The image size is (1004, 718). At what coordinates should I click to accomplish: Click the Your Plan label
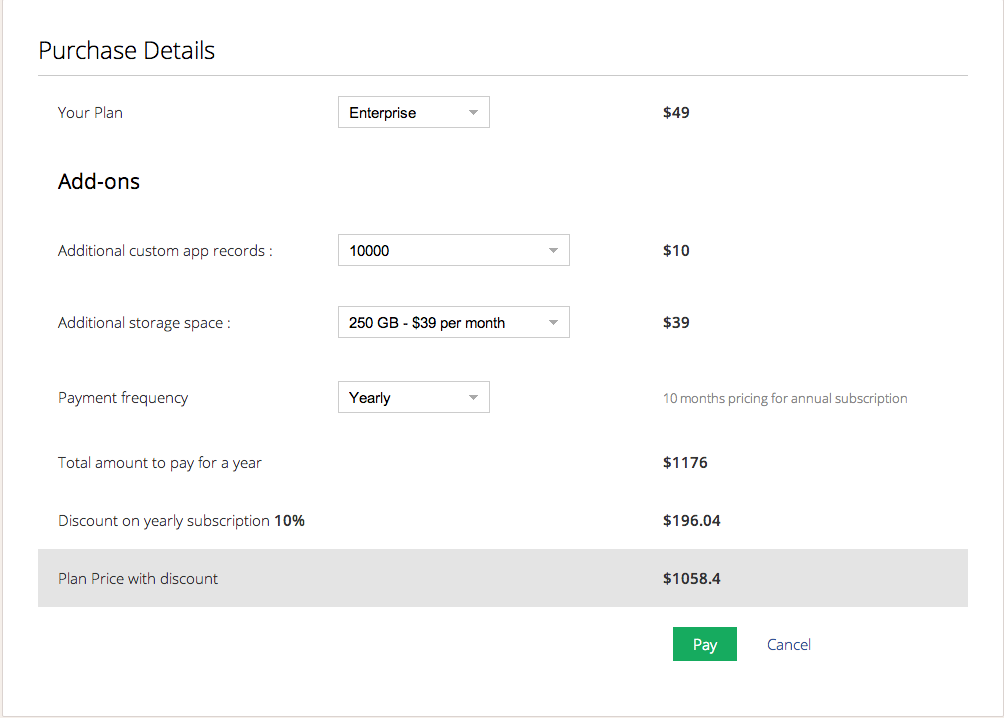pyautogui.click(x=90, y=113)
